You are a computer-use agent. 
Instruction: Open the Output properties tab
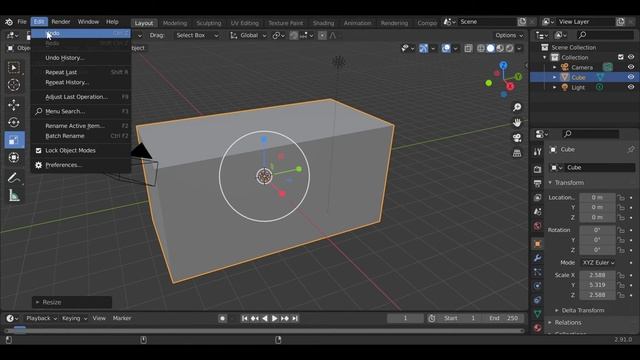coord(538,183)
